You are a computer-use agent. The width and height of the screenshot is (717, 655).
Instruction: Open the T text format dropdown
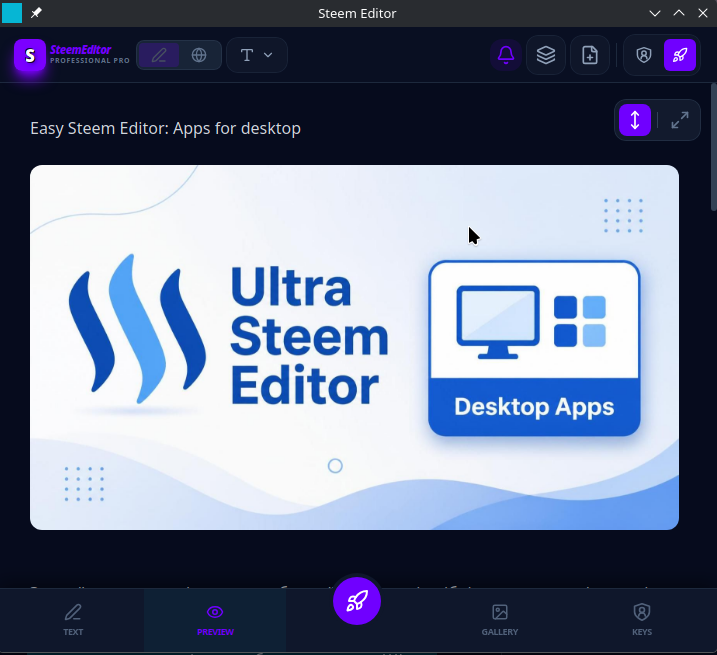[x=257, y=55]
